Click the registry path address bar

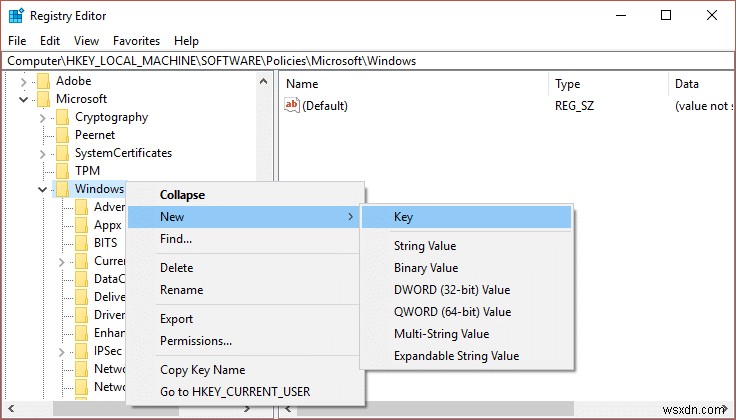coord(368,61)
